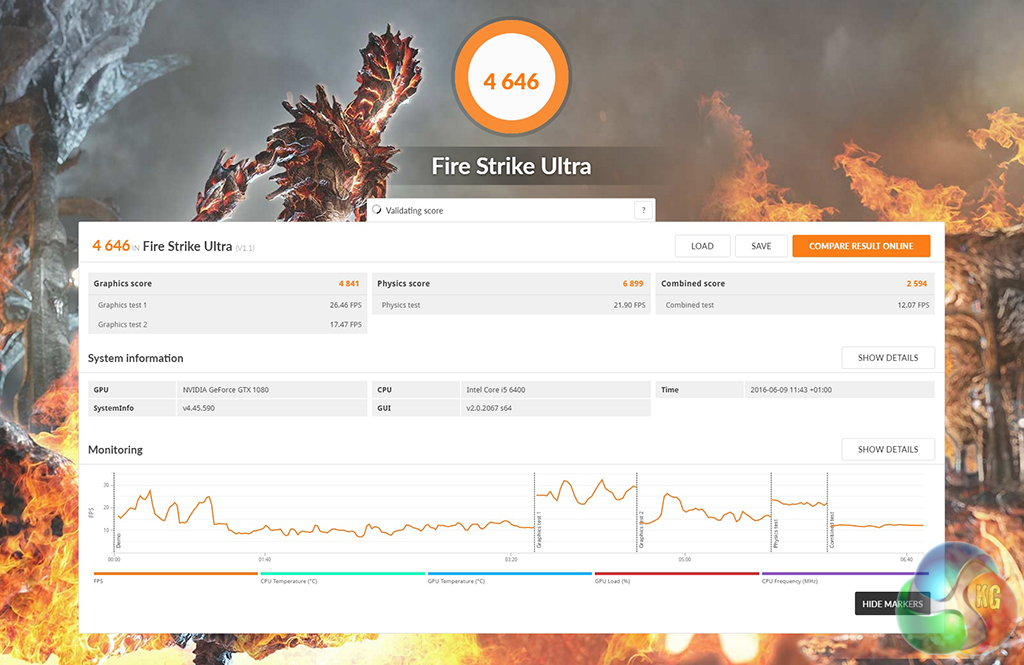1024x665 pixels.
Task: Click the SAVE button
Action: pos(761,246)
